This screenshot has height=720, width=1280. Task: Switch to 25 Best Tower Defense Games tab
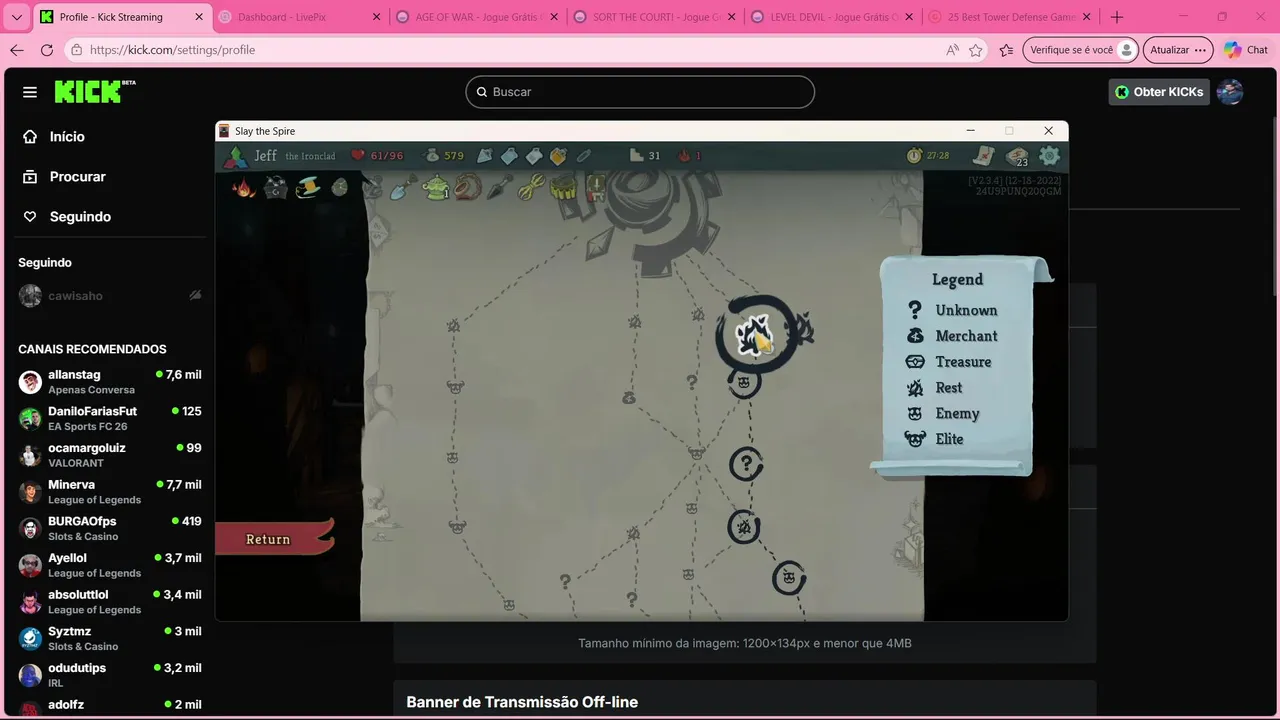[x=1011, y=17]
